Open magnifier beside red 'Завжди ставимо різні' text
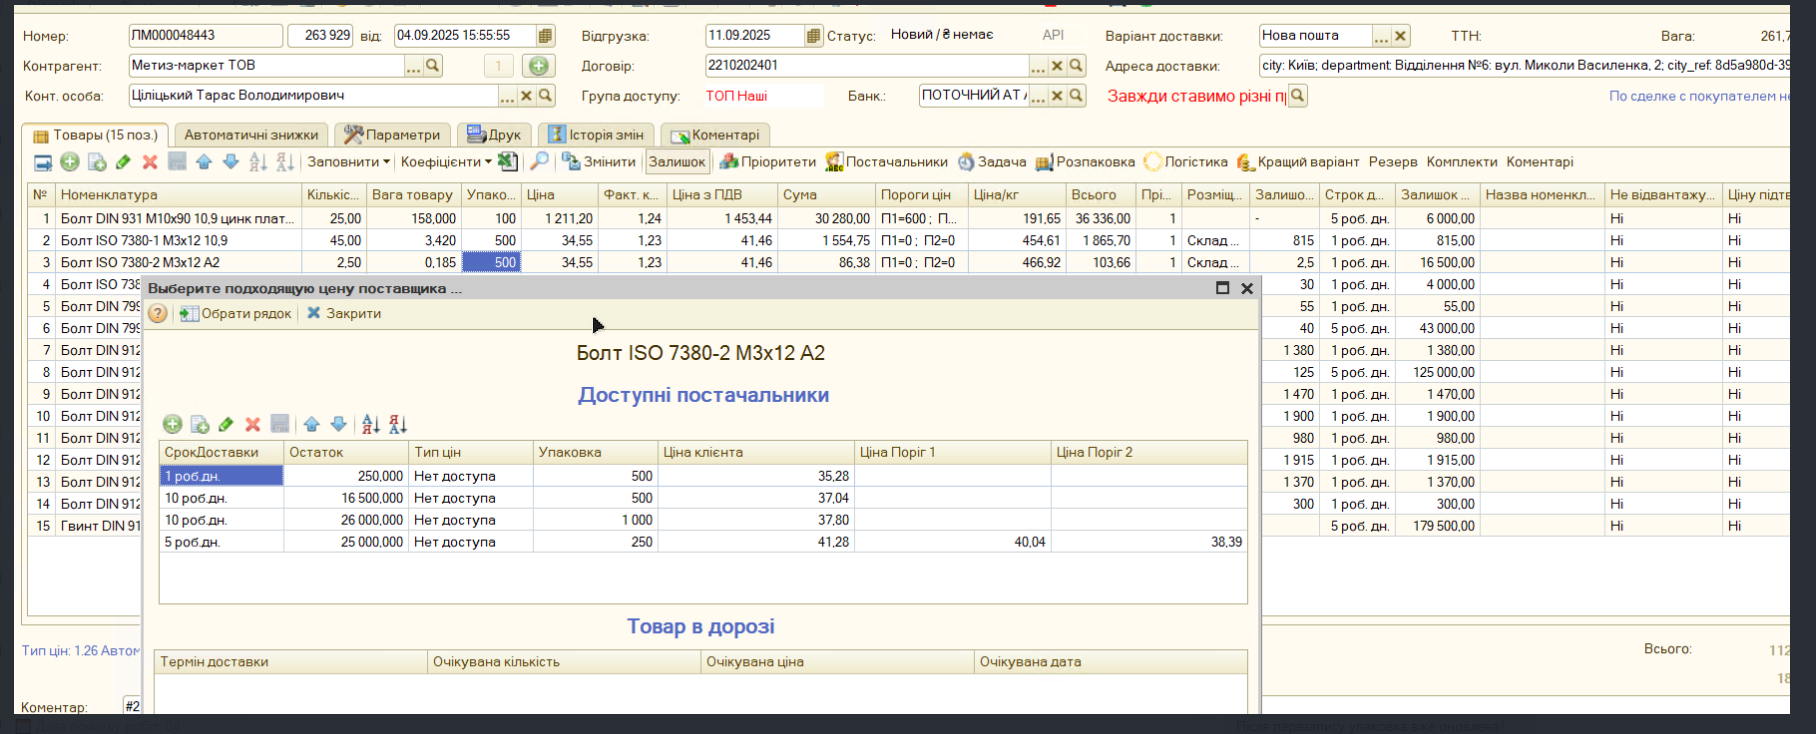1816x734 pixels. pyautogui.click(x=1297, y=96)
